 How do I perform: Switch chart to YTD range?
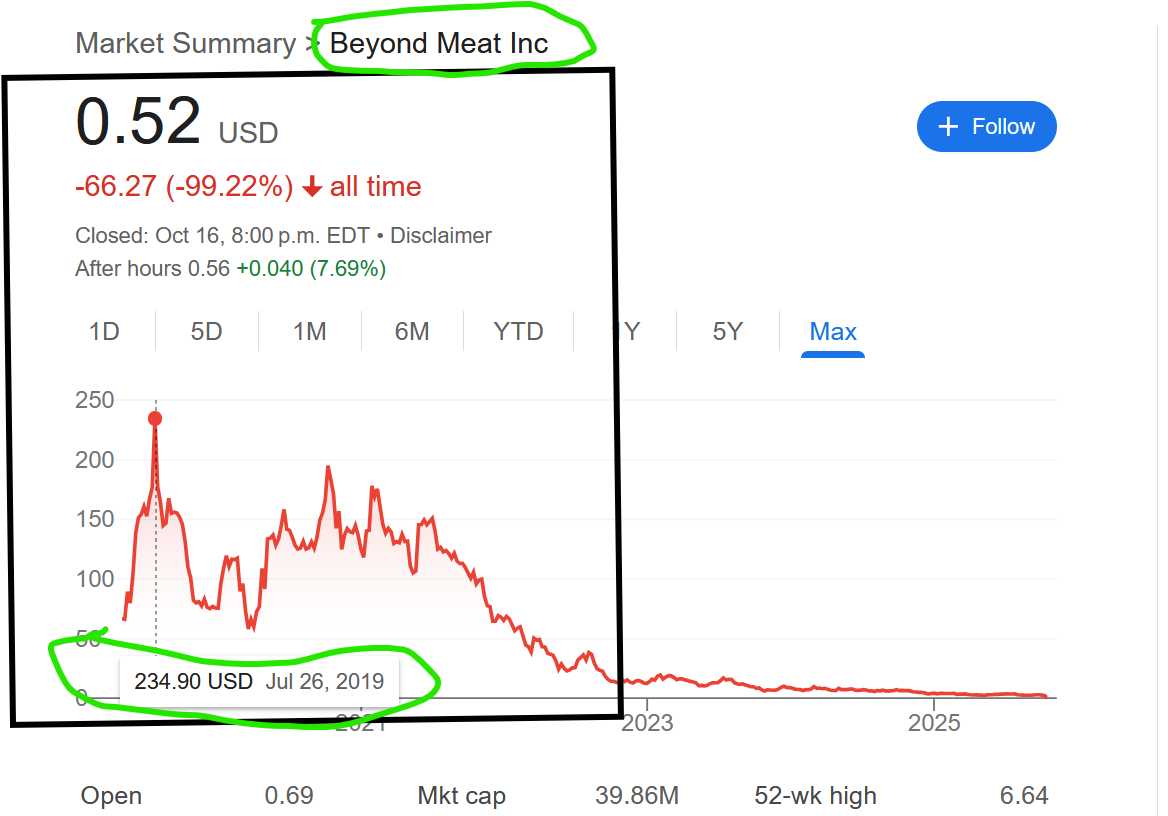[518, 332]
